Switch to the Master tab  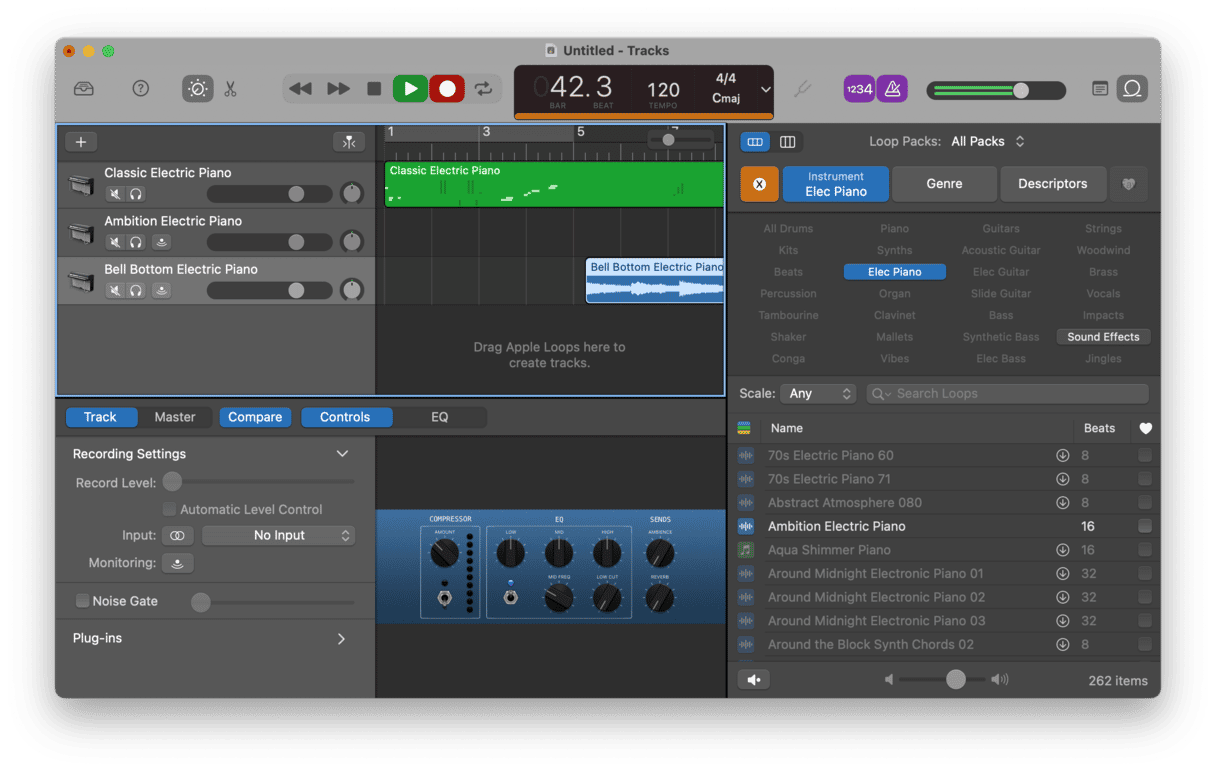175,417
